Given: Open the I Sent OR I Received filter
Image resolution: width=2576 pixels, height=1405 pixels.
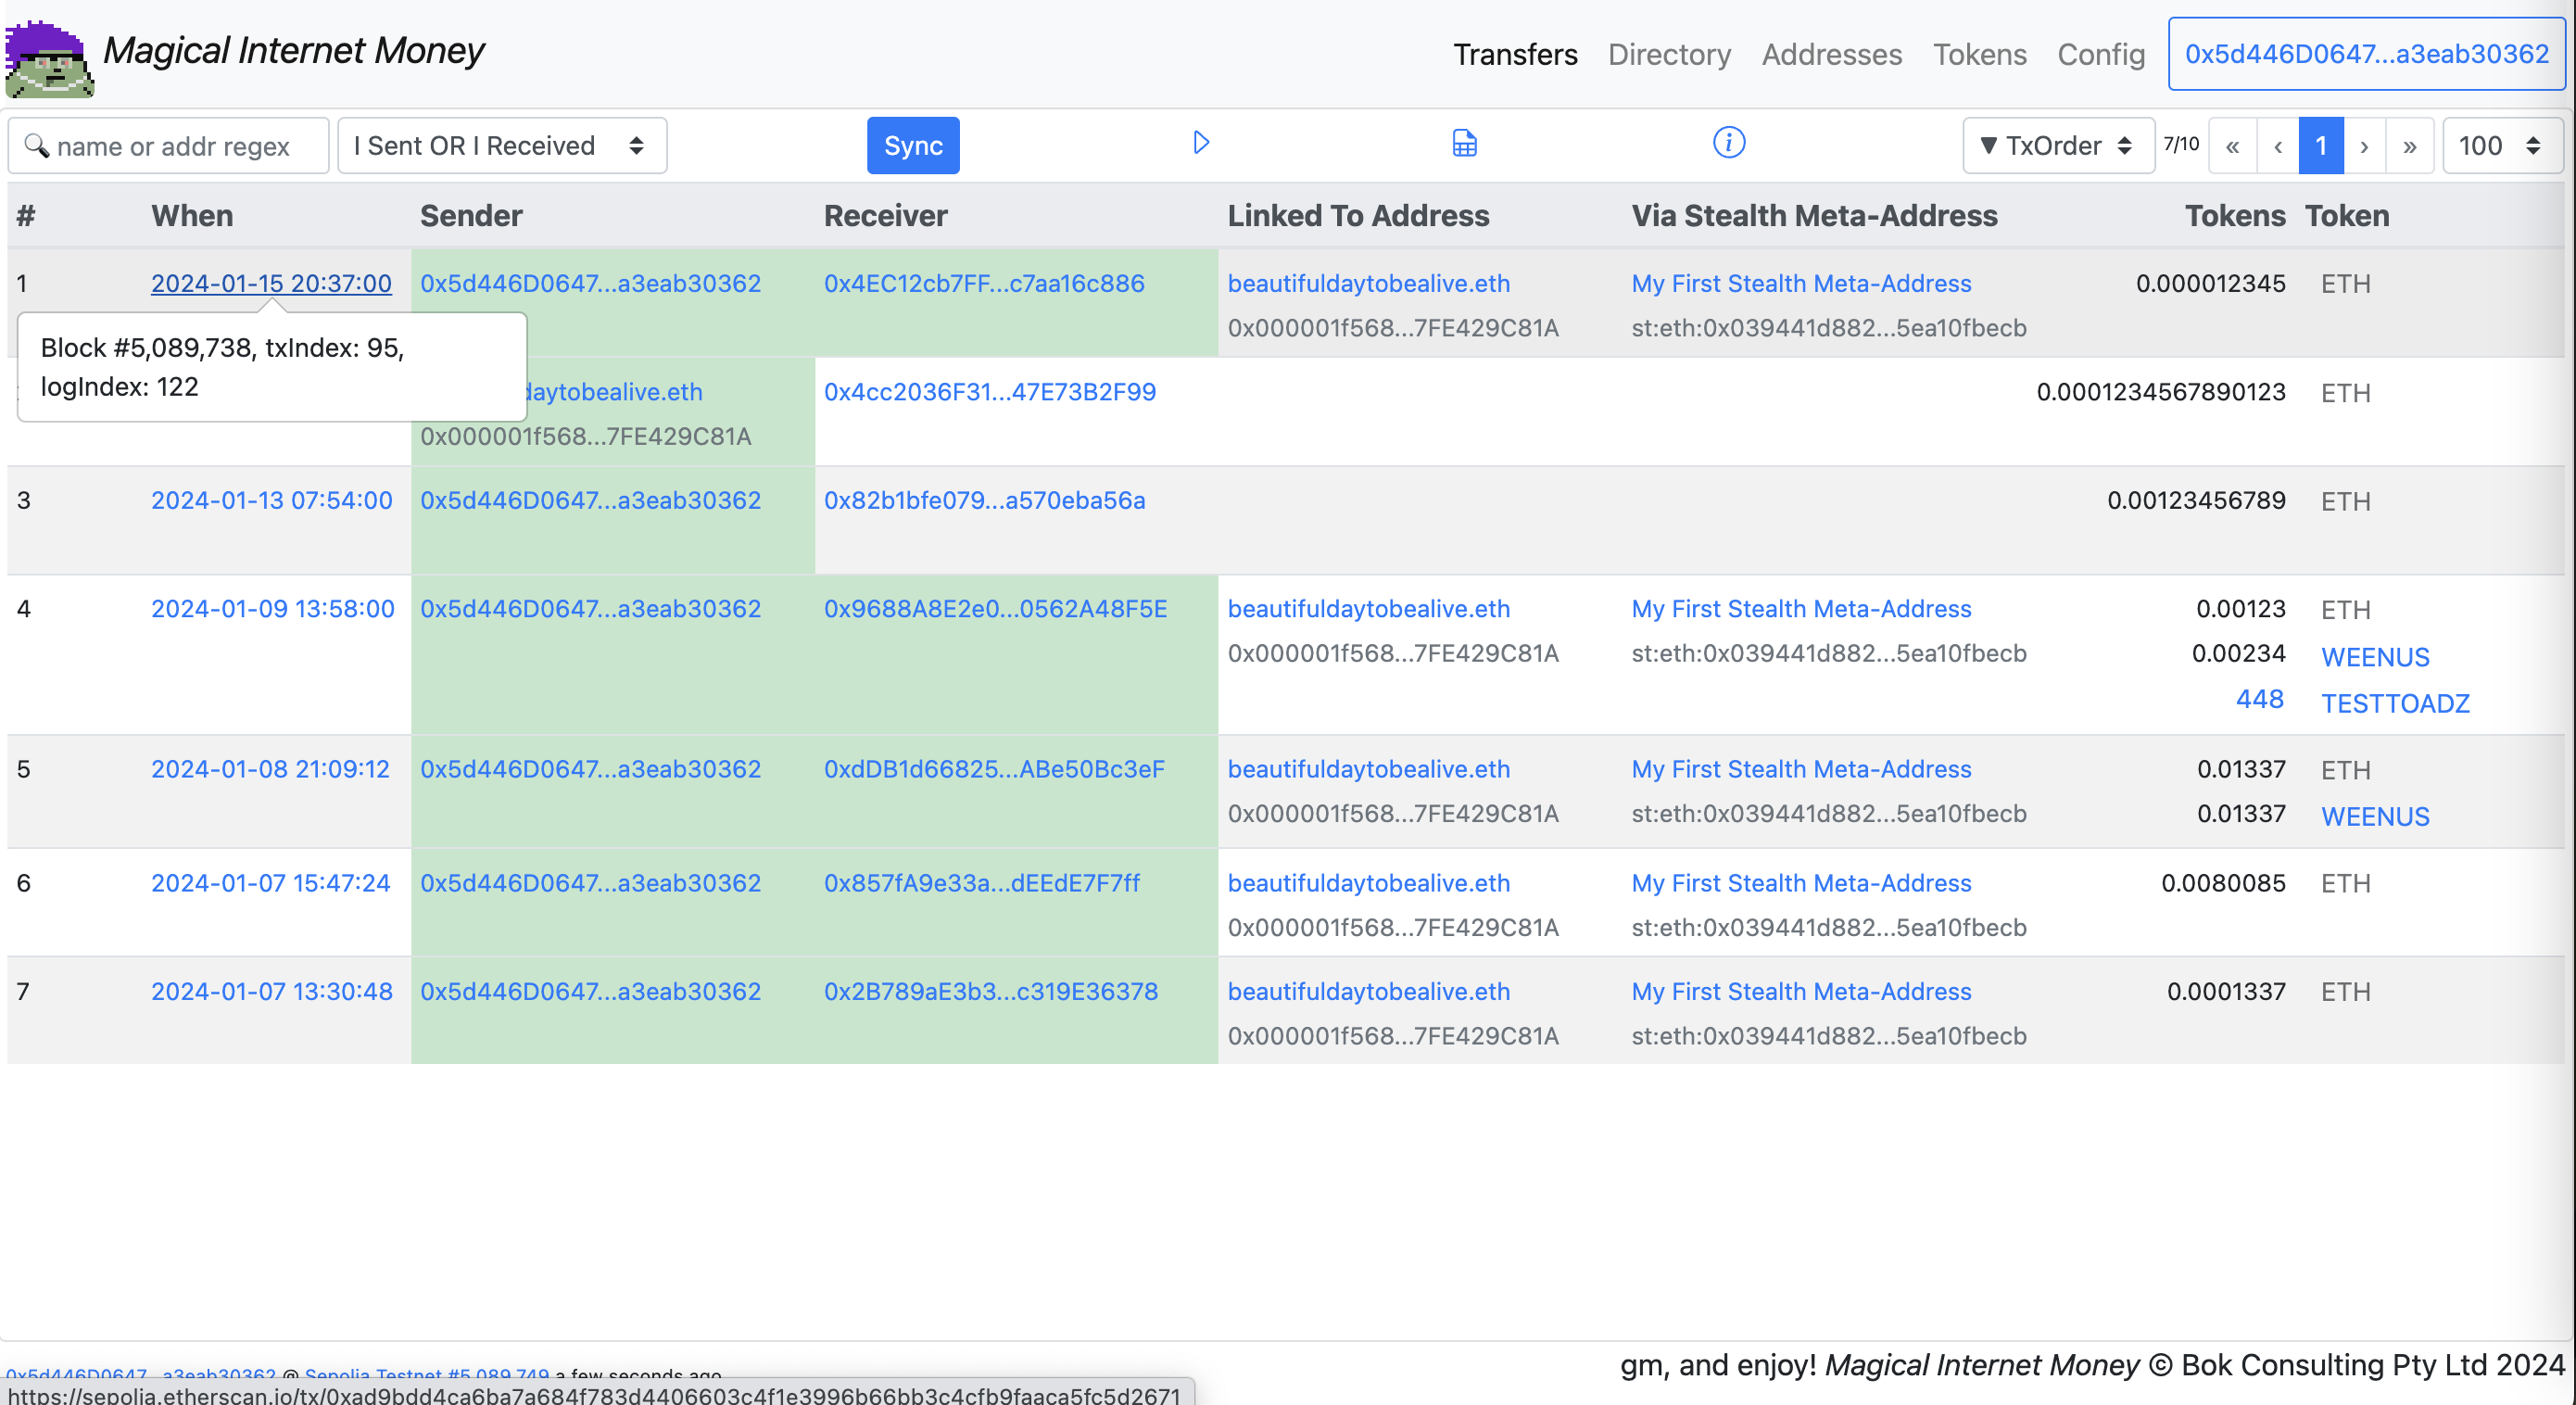Looking at the screenshot, I should (x=501, y=146).
